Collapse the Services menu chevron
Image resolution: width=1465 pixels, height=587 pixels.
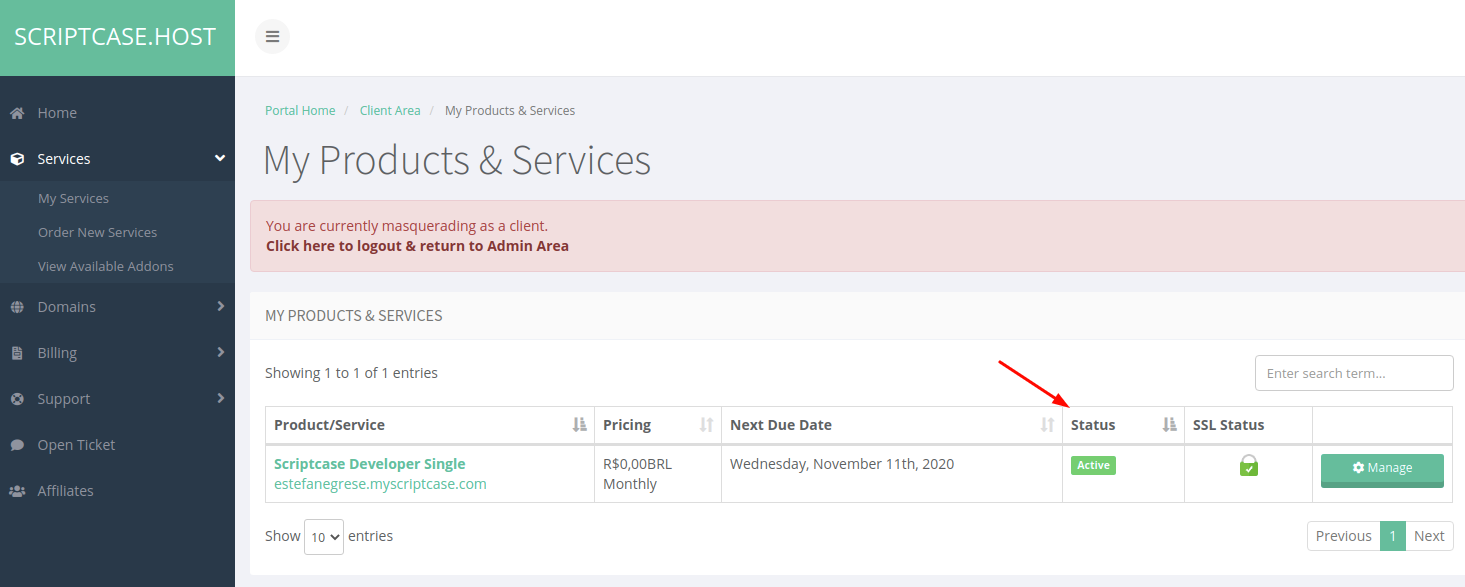tap(220, 159)
